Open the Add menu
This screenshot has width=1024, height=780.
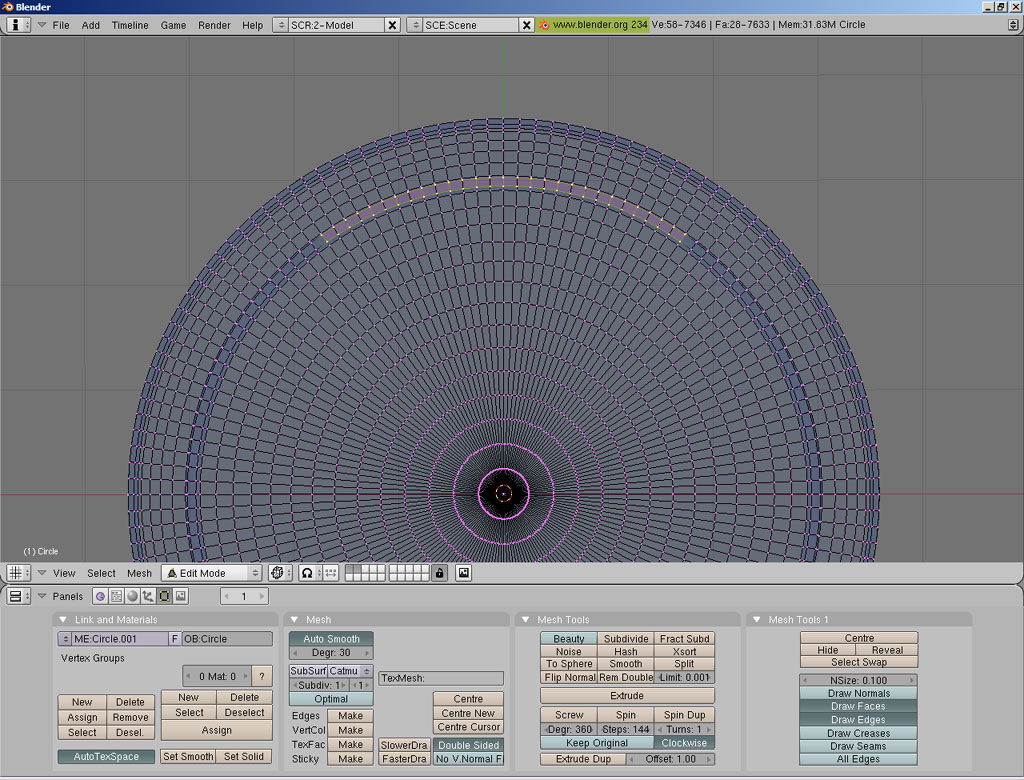pyautogui.click(x=91, y=25)
